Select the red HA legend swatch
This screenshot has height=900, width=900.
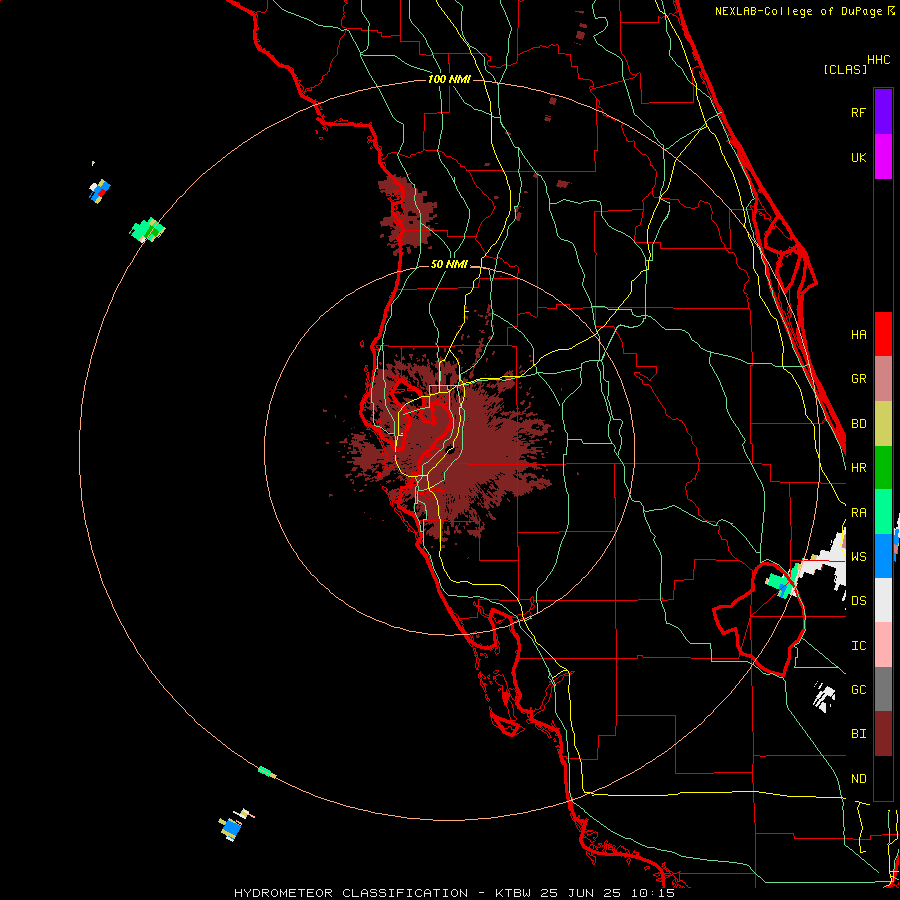pos(883,334)
